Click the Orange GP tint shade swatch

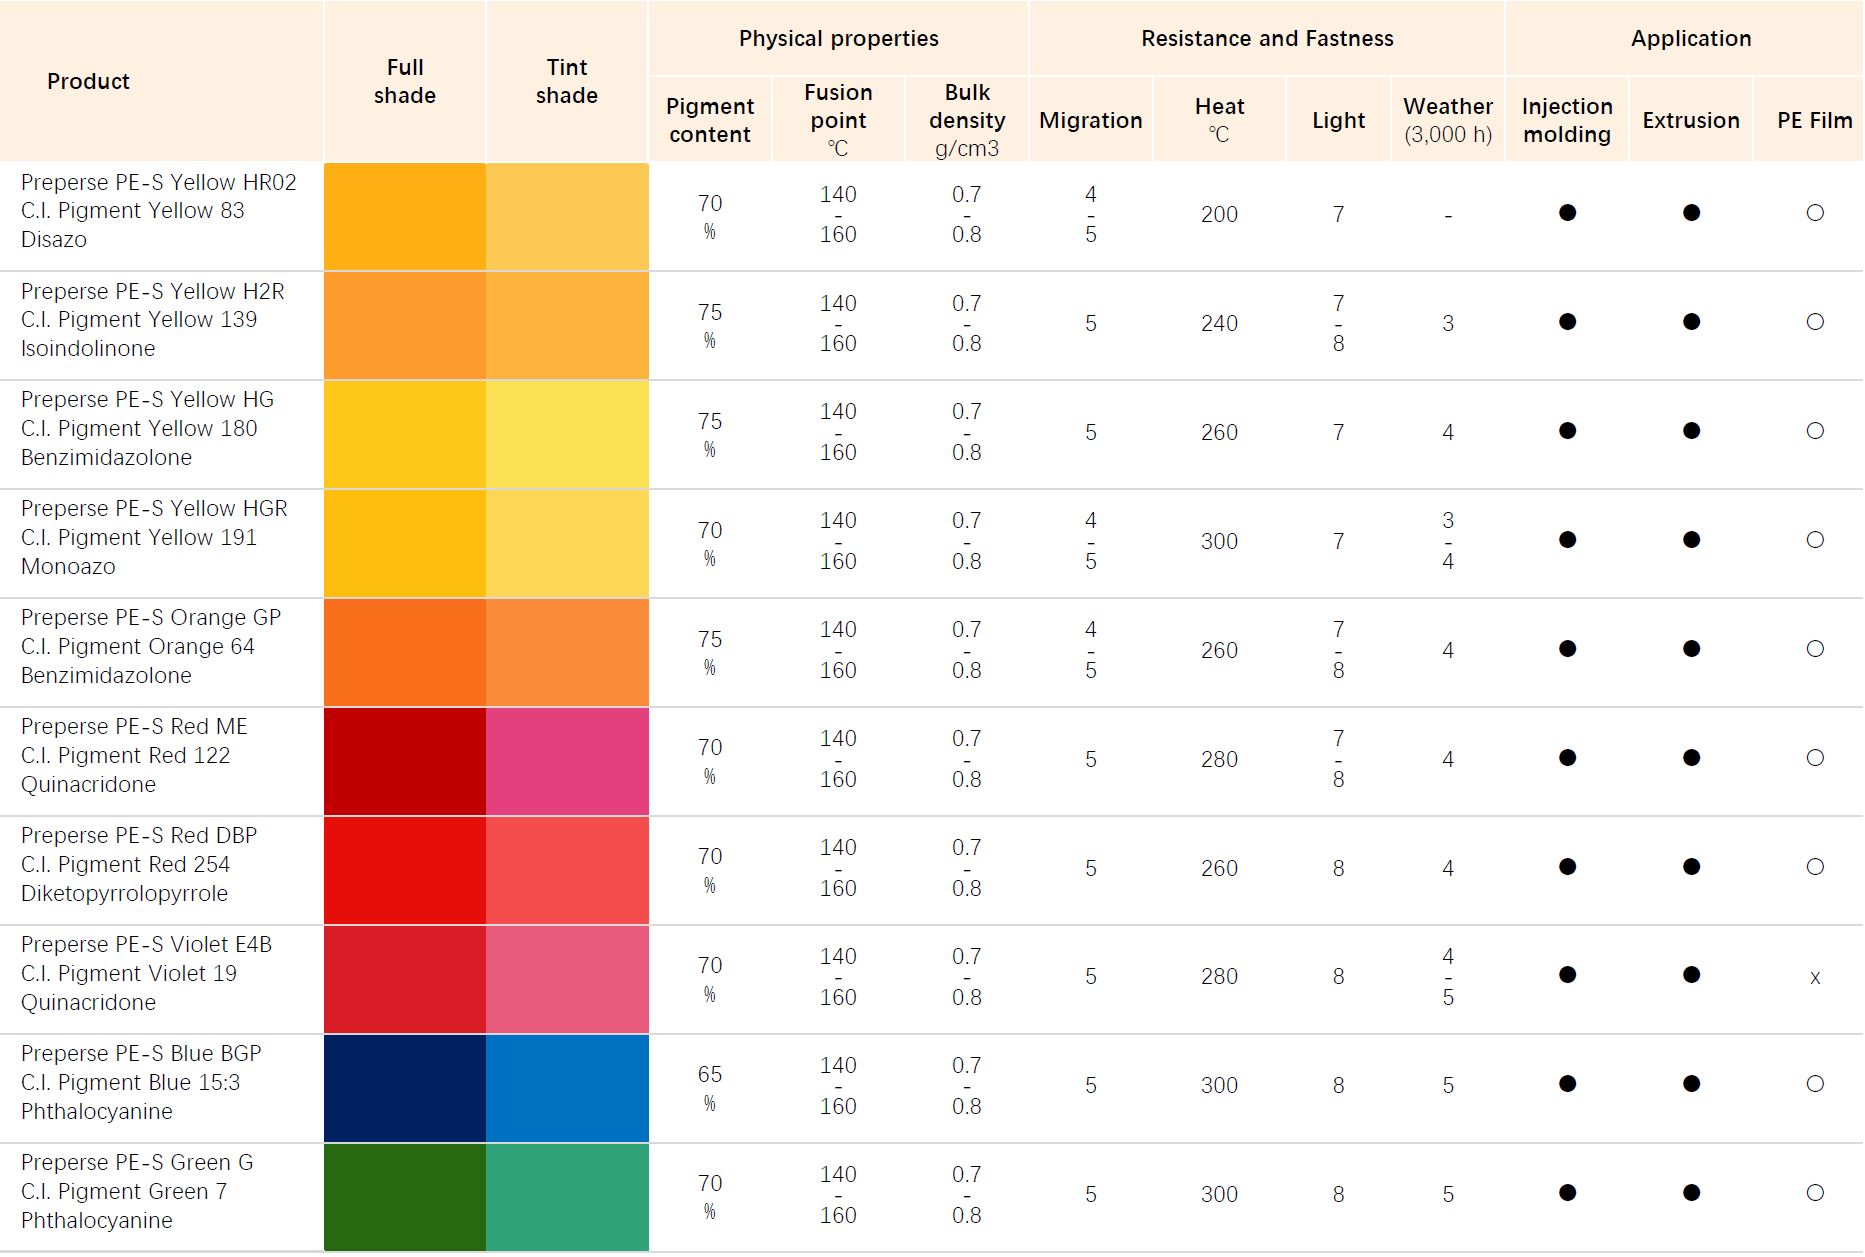pyautogui.click(x=567, y=652)
